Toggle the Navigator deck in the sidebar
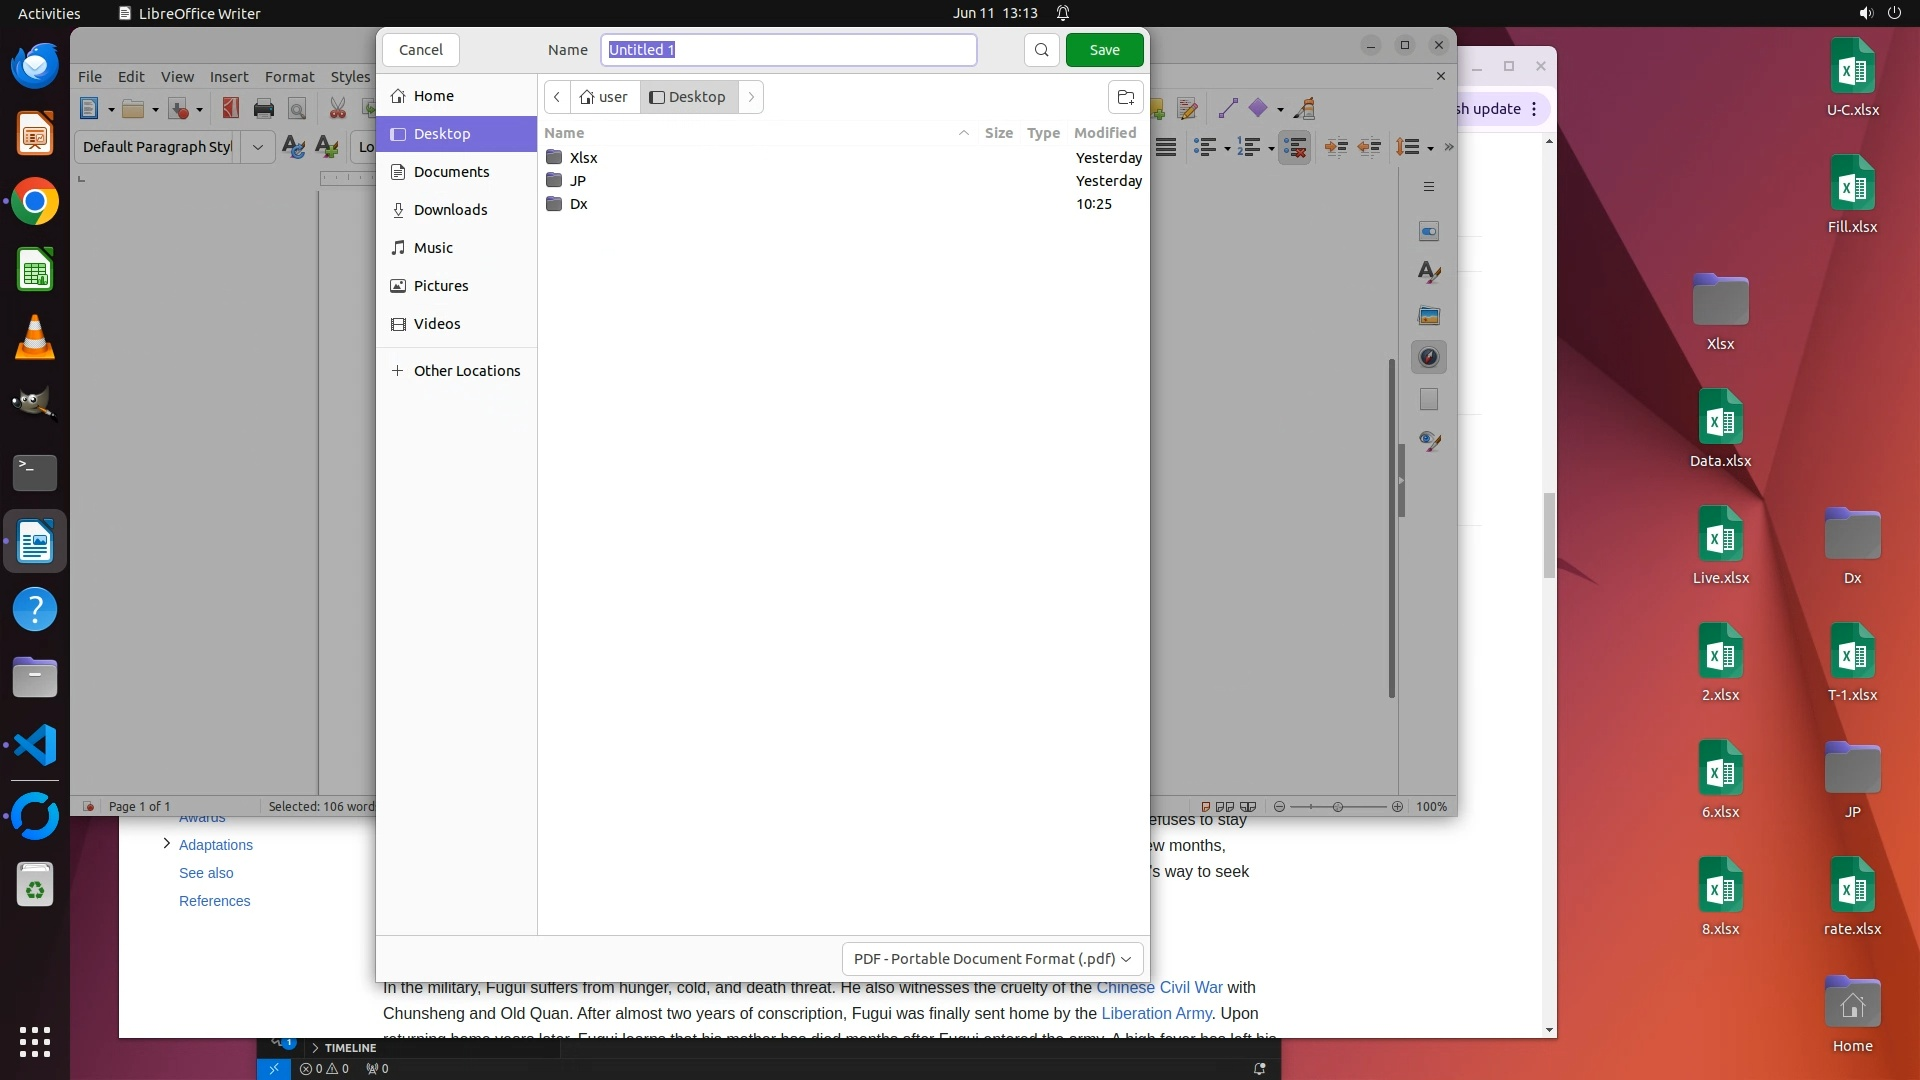This screenshot has height=1080, width=1920. tap(1429, 358)
